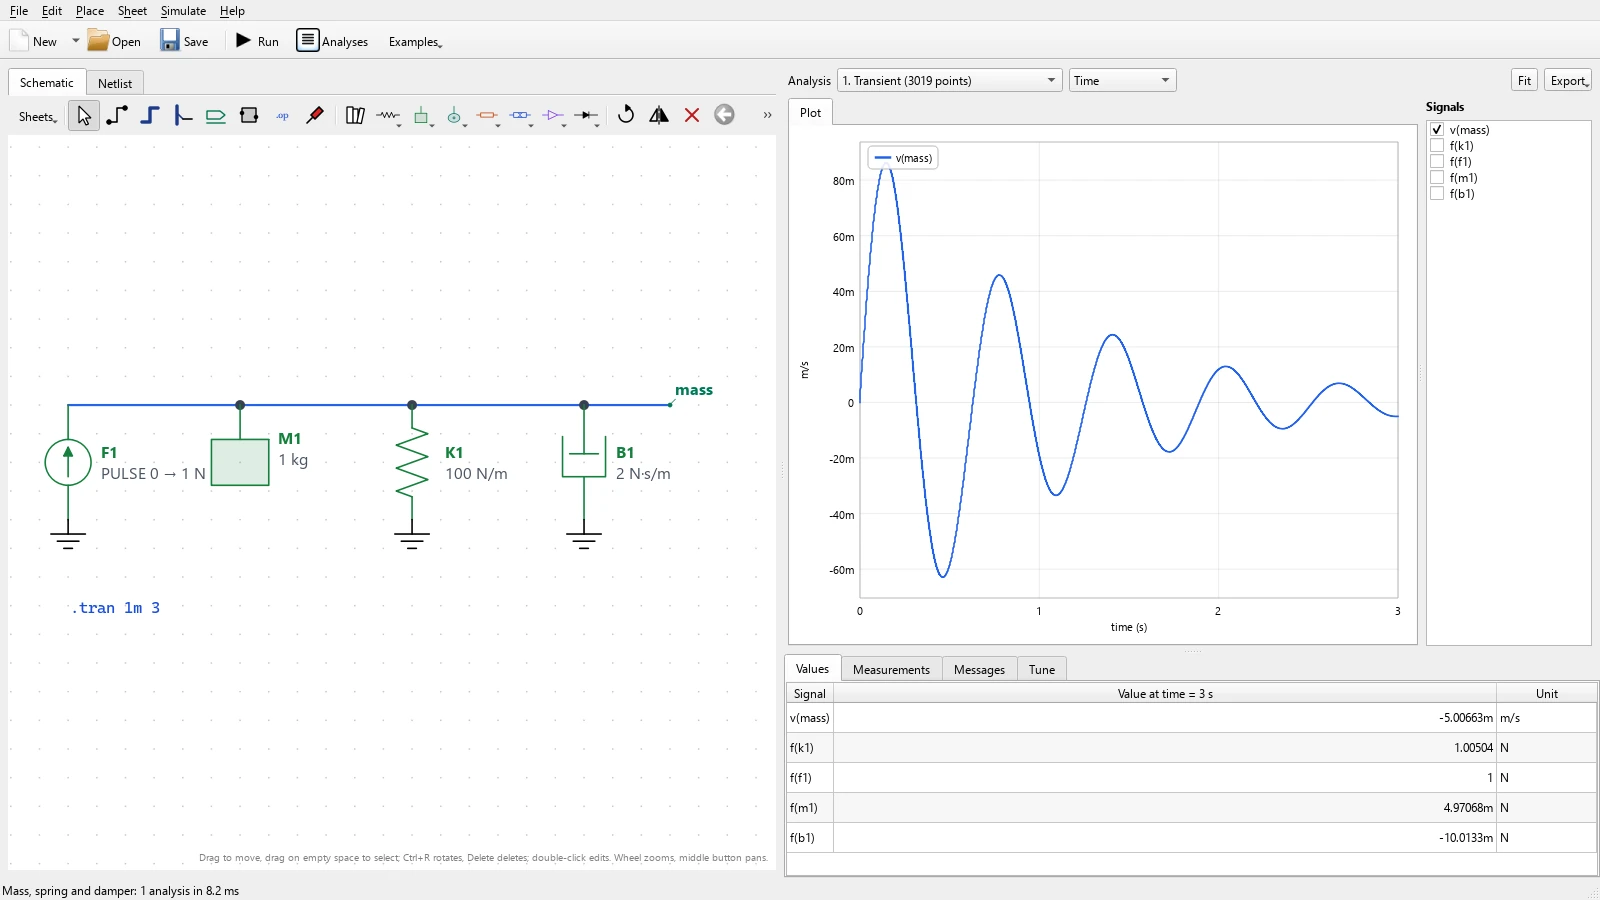Rotate selection with the rotate icon

pyautogui.click(x=626, y=115)
